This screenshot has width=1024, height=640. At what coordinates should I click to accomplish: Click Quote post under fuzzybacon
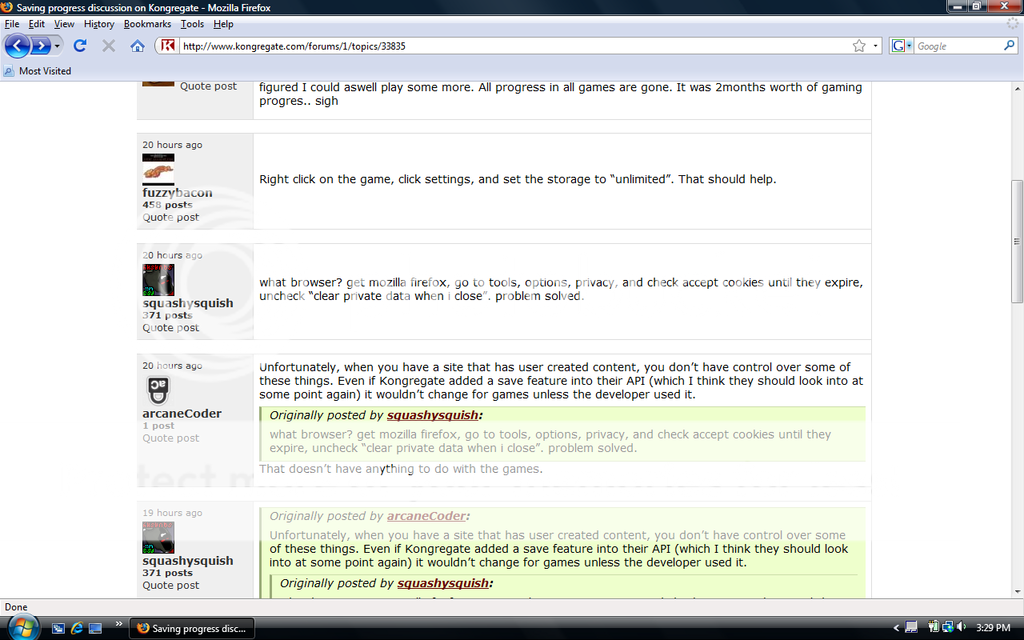click(x=171, y=217)
